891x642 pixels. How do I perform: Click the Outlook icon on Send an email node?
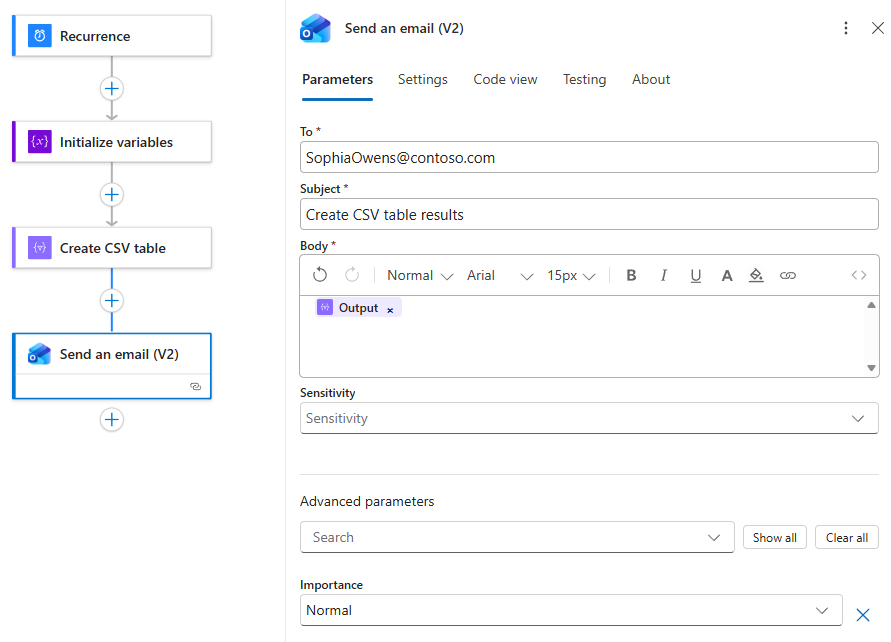click(40, 354)
